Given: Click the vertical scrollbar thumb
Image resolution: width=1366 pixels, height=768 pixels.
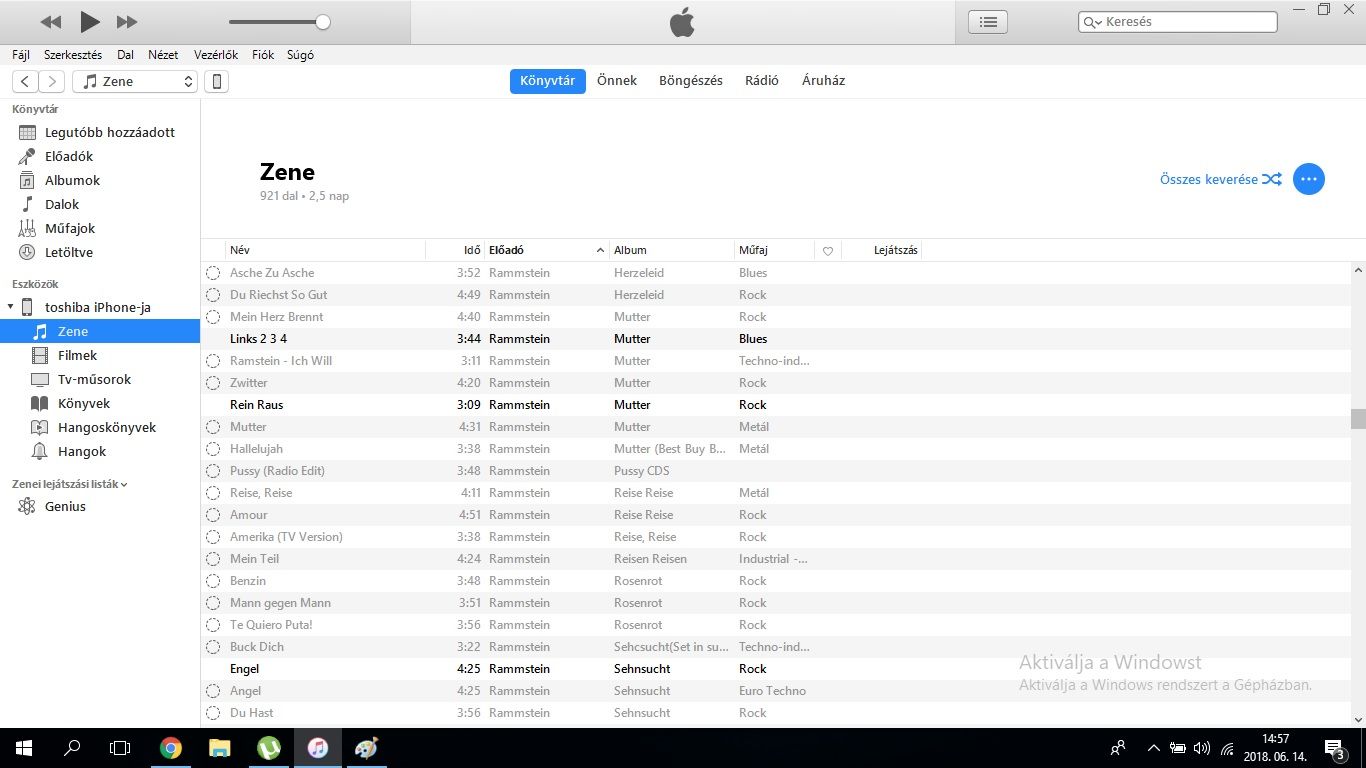Looking at the screenshot, I should pos(1357,418).
